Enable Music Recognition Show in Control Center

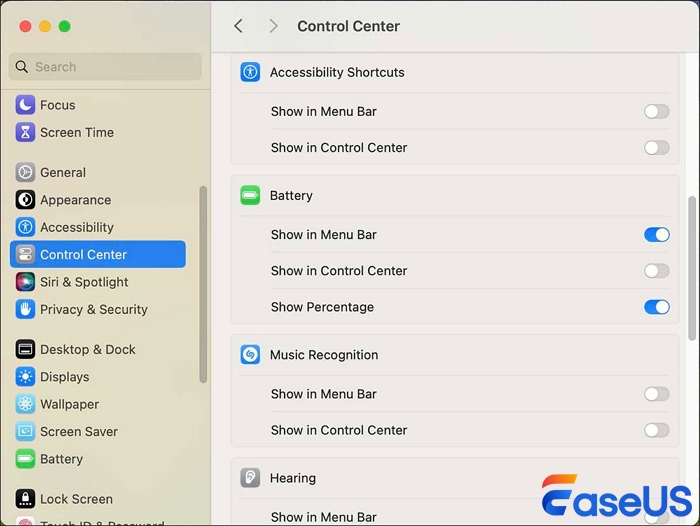(x=656, y=430)
